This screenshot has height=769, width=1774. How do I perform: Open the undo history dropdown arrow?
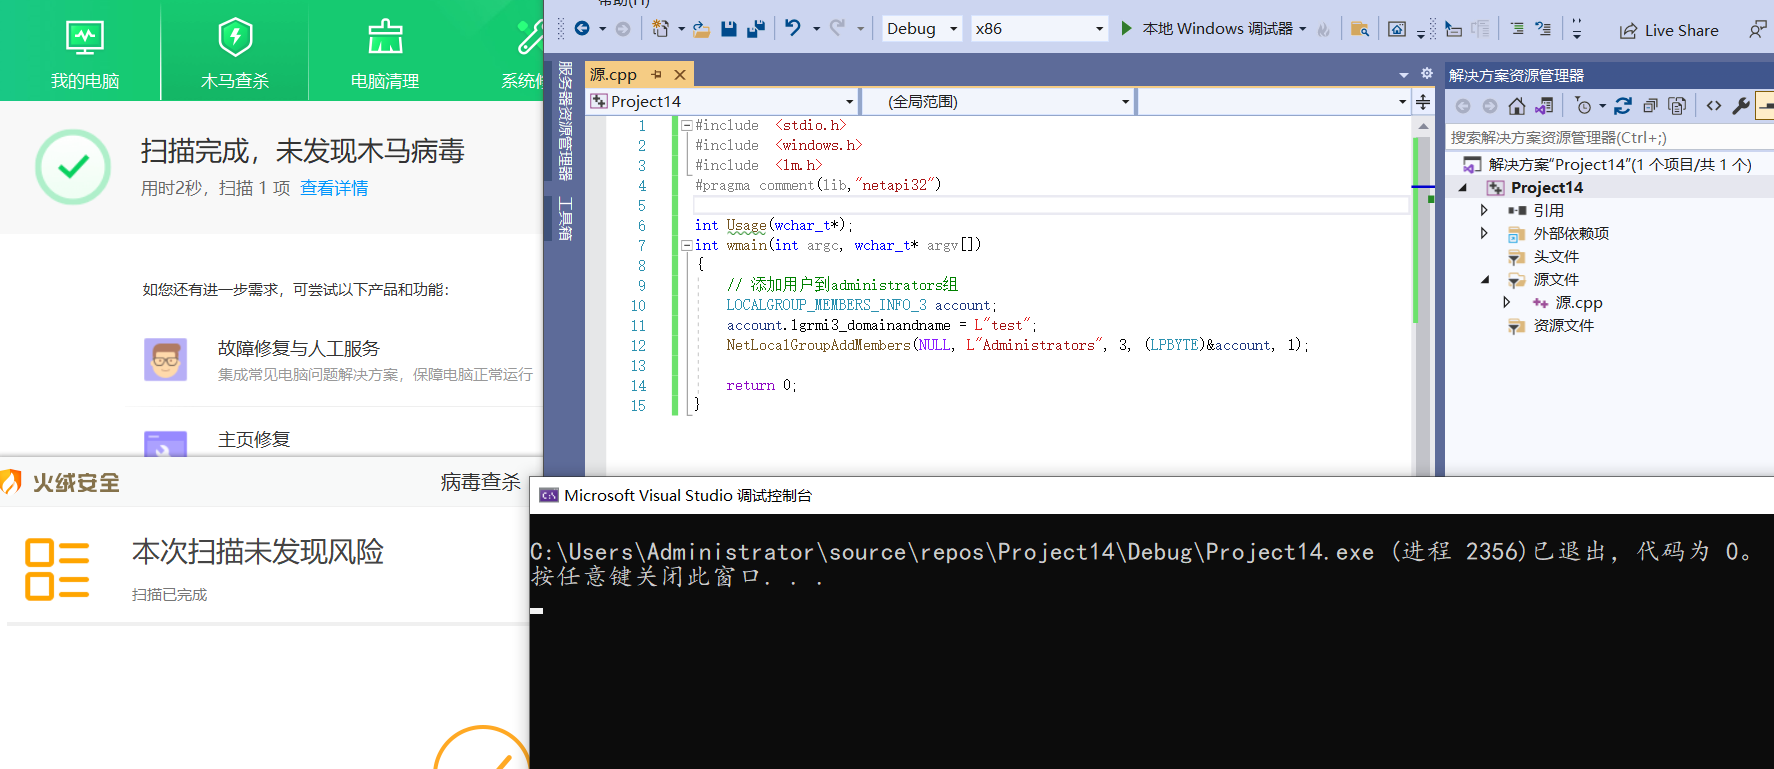[816, 29]
